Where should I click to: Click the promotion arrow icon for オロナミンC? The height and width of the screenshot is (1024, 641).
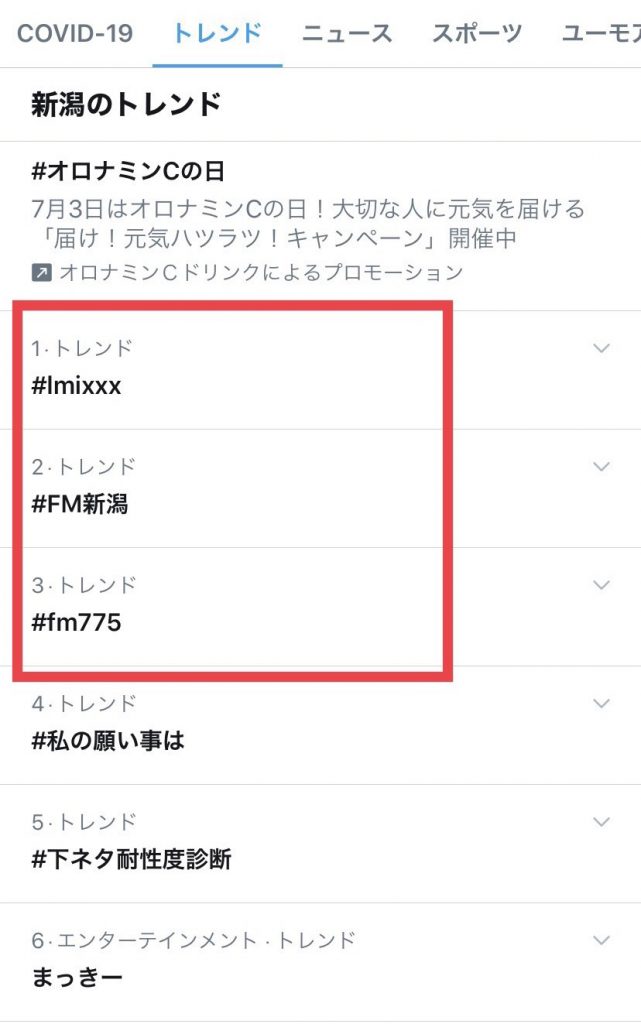41,272
